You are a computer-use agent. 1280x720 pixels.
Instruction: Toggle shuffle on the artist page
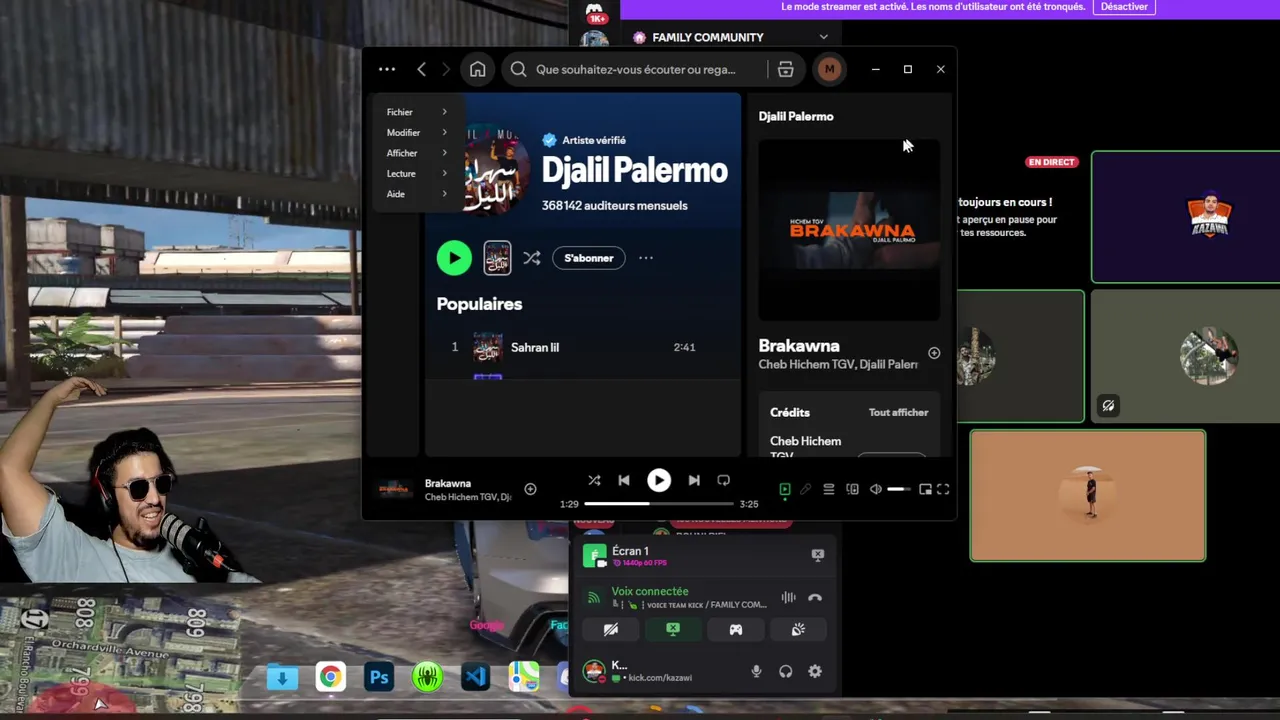[532, 258]
